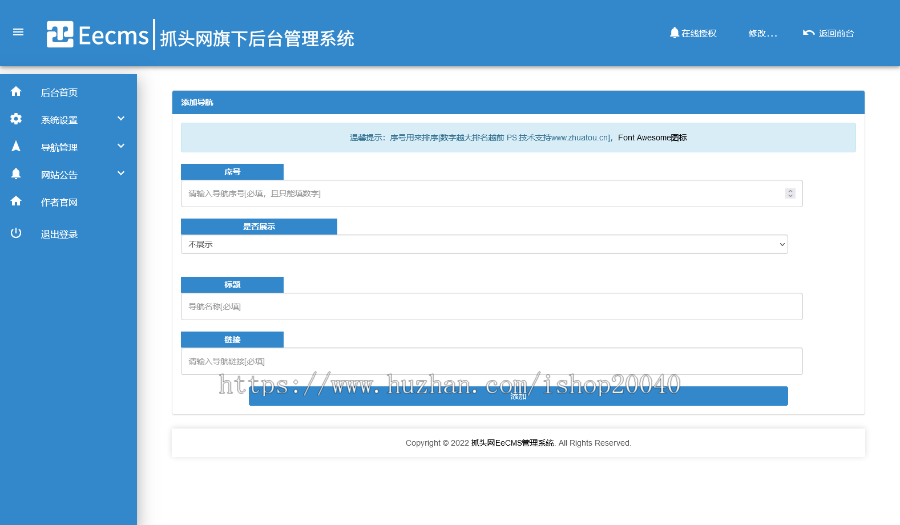Click the Eecms logo icon
900x525 pixels.
click(60, 34)
